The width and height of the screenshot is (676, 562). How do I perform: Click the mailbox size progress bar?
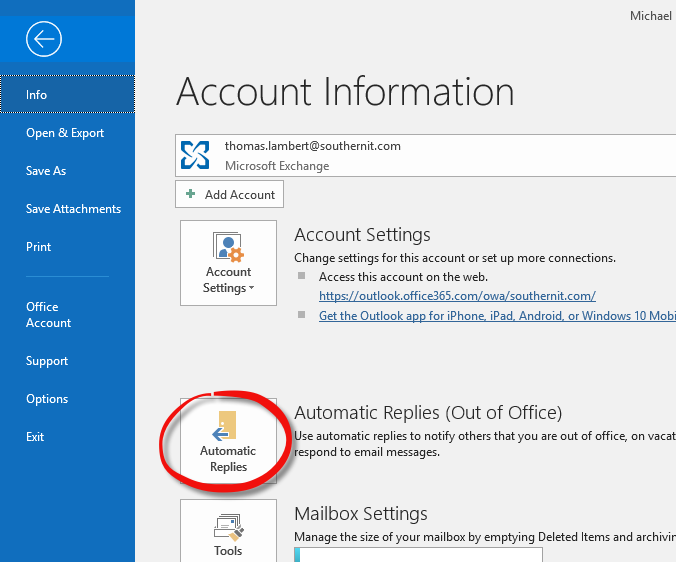(x=418, y=555)
